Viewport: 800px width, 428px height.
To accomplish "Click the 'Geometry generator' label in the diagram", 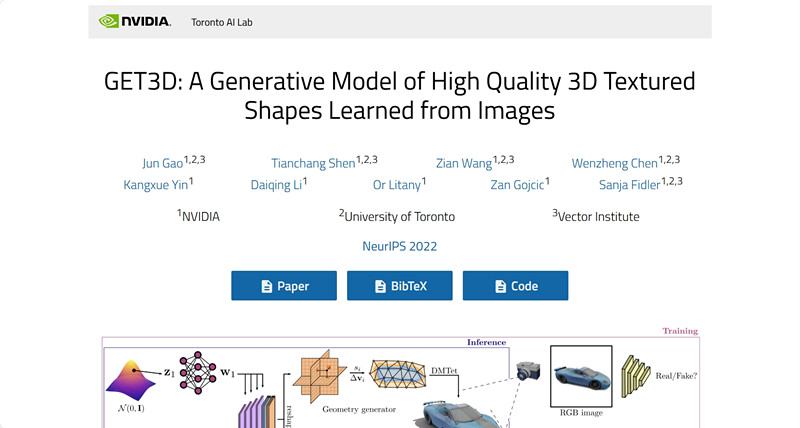I will 359,409.
